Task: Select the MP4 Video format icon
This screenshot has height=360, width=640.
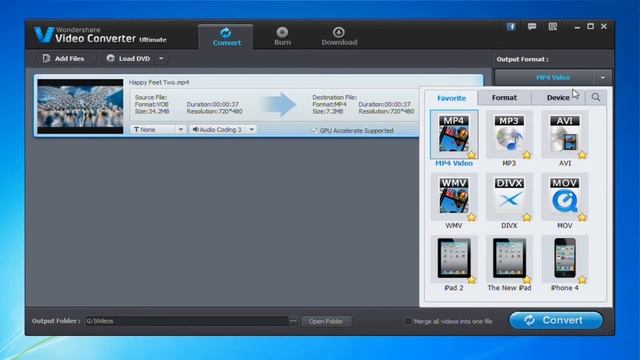Action: pos(454,134)
